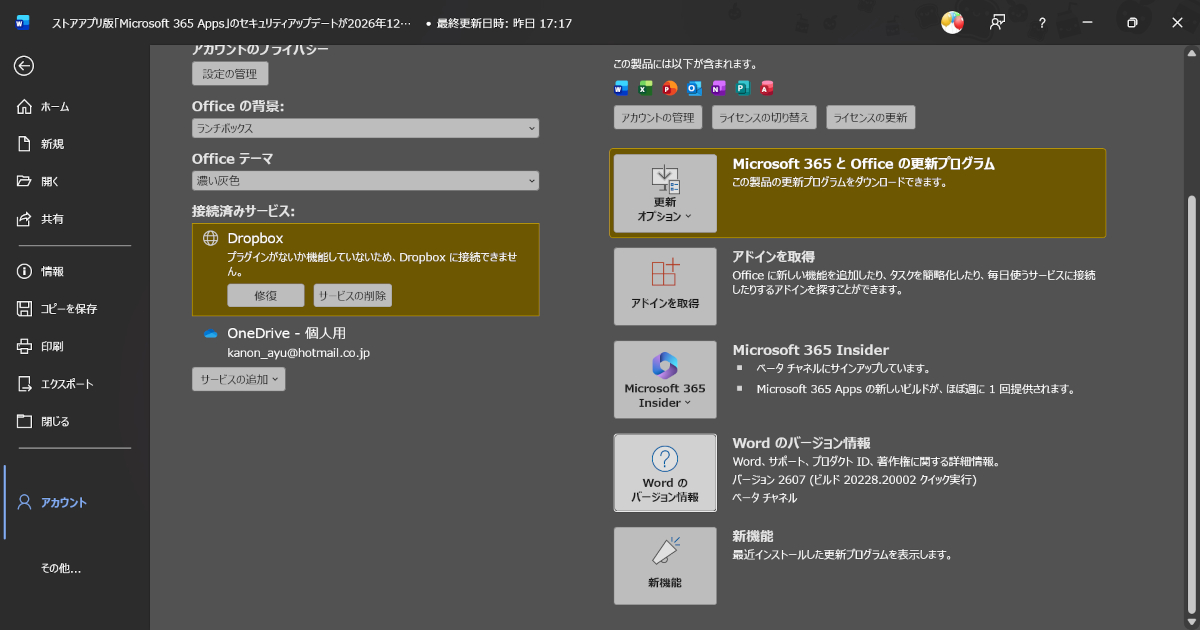Viewport: 1200px width, 630px height.
Task: Click the Publisher product icon
Action: click(743, 88)
